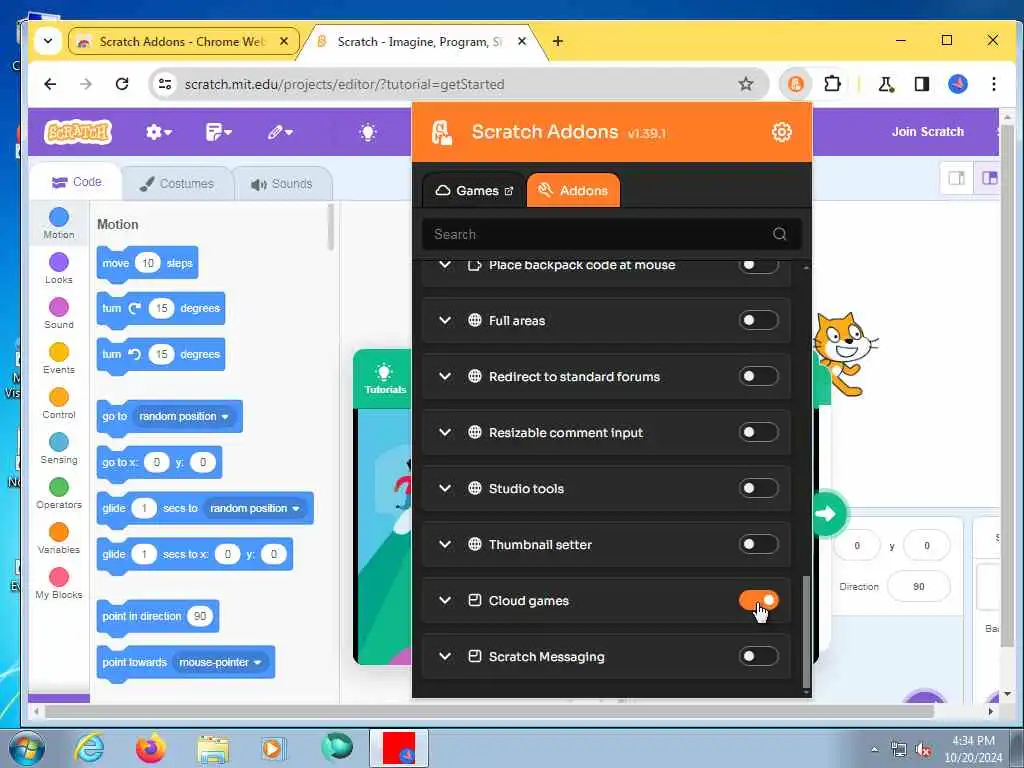Expand Redirect to standard forums details

pyautogui.click(x=445, y=376)
